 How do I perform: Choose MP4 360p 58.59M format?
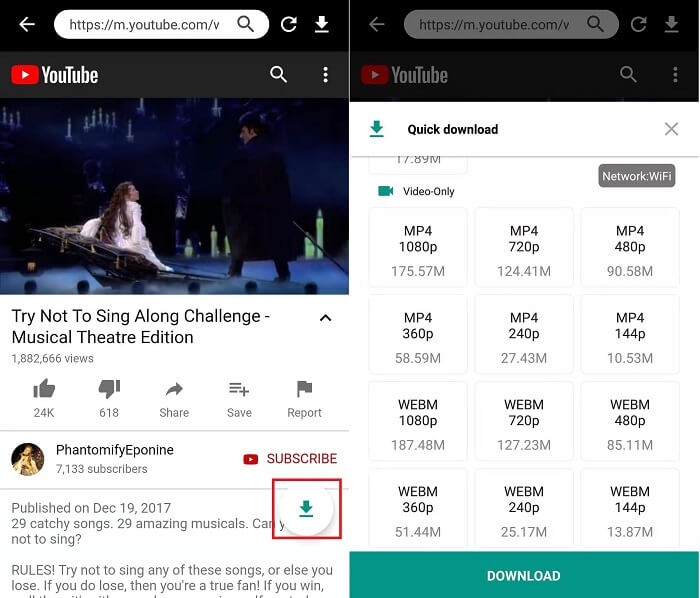(418, 334)
